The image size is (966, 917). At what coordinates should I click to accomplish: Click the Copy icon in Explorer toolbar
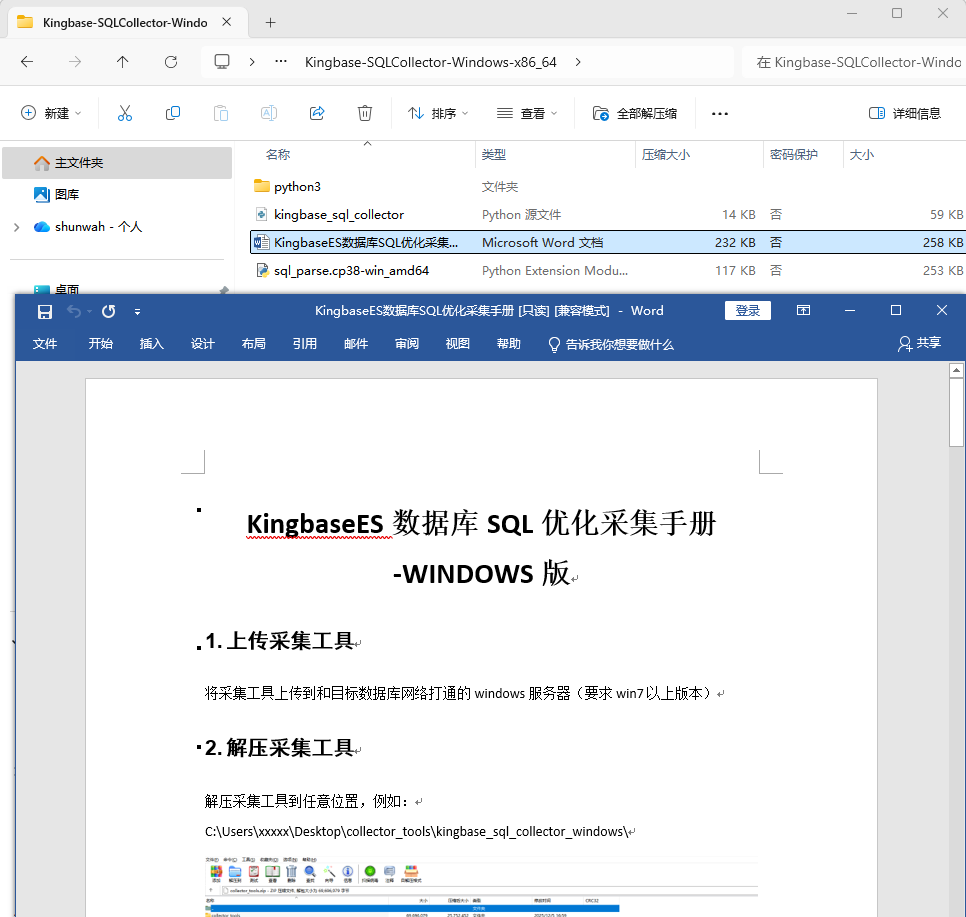172,113
